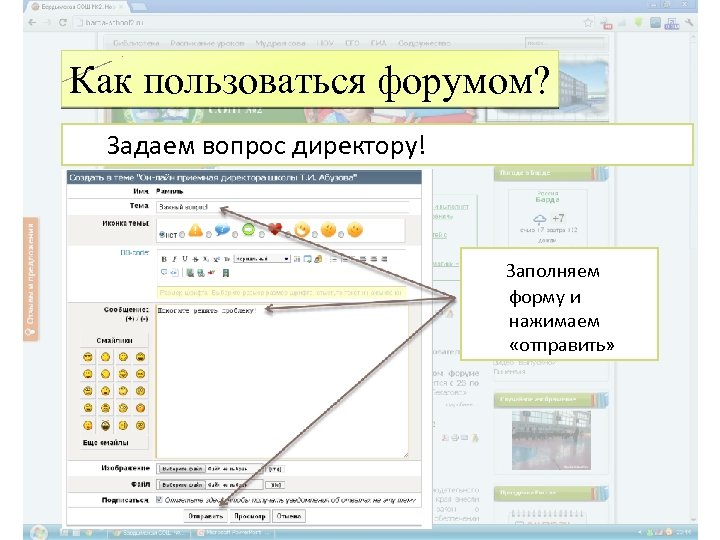The image size is (720, 540).
Task: Select the radio button for the red heart icon
Action: pos(262,235)
